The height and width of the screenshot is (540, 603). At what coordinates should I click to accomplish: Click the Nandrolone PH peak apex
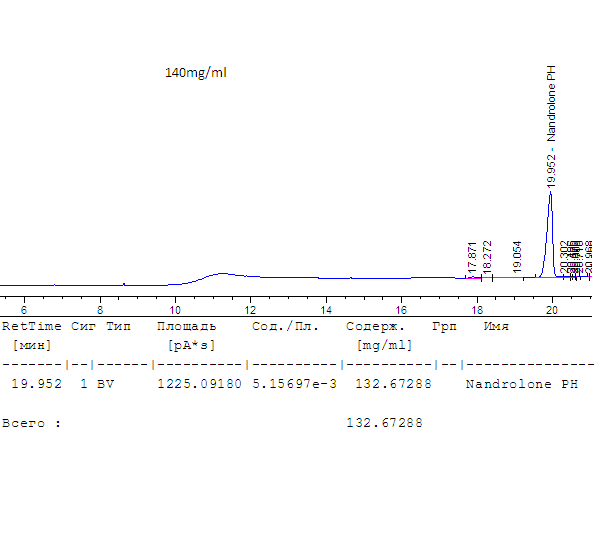[x=551, y=192]
